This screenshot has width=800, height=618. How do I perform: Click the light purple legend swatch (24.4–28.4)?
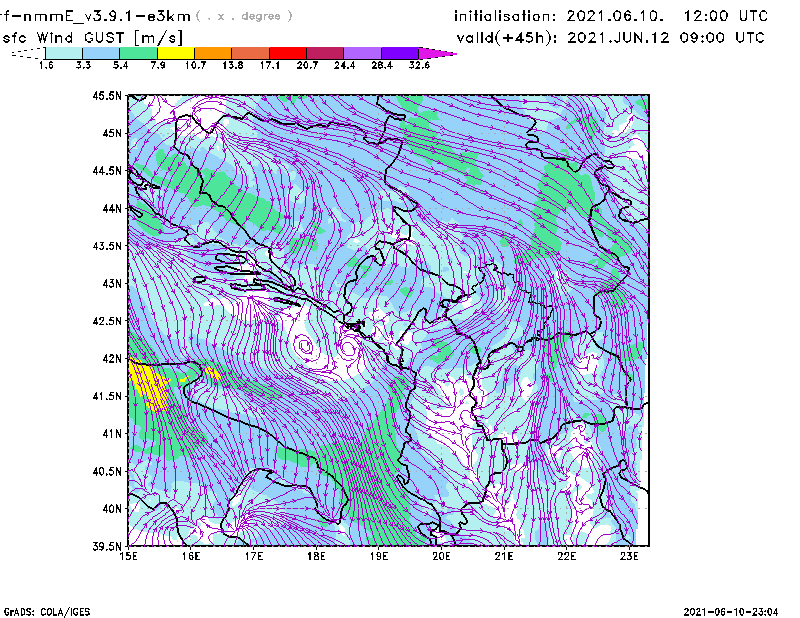[362, 53]
